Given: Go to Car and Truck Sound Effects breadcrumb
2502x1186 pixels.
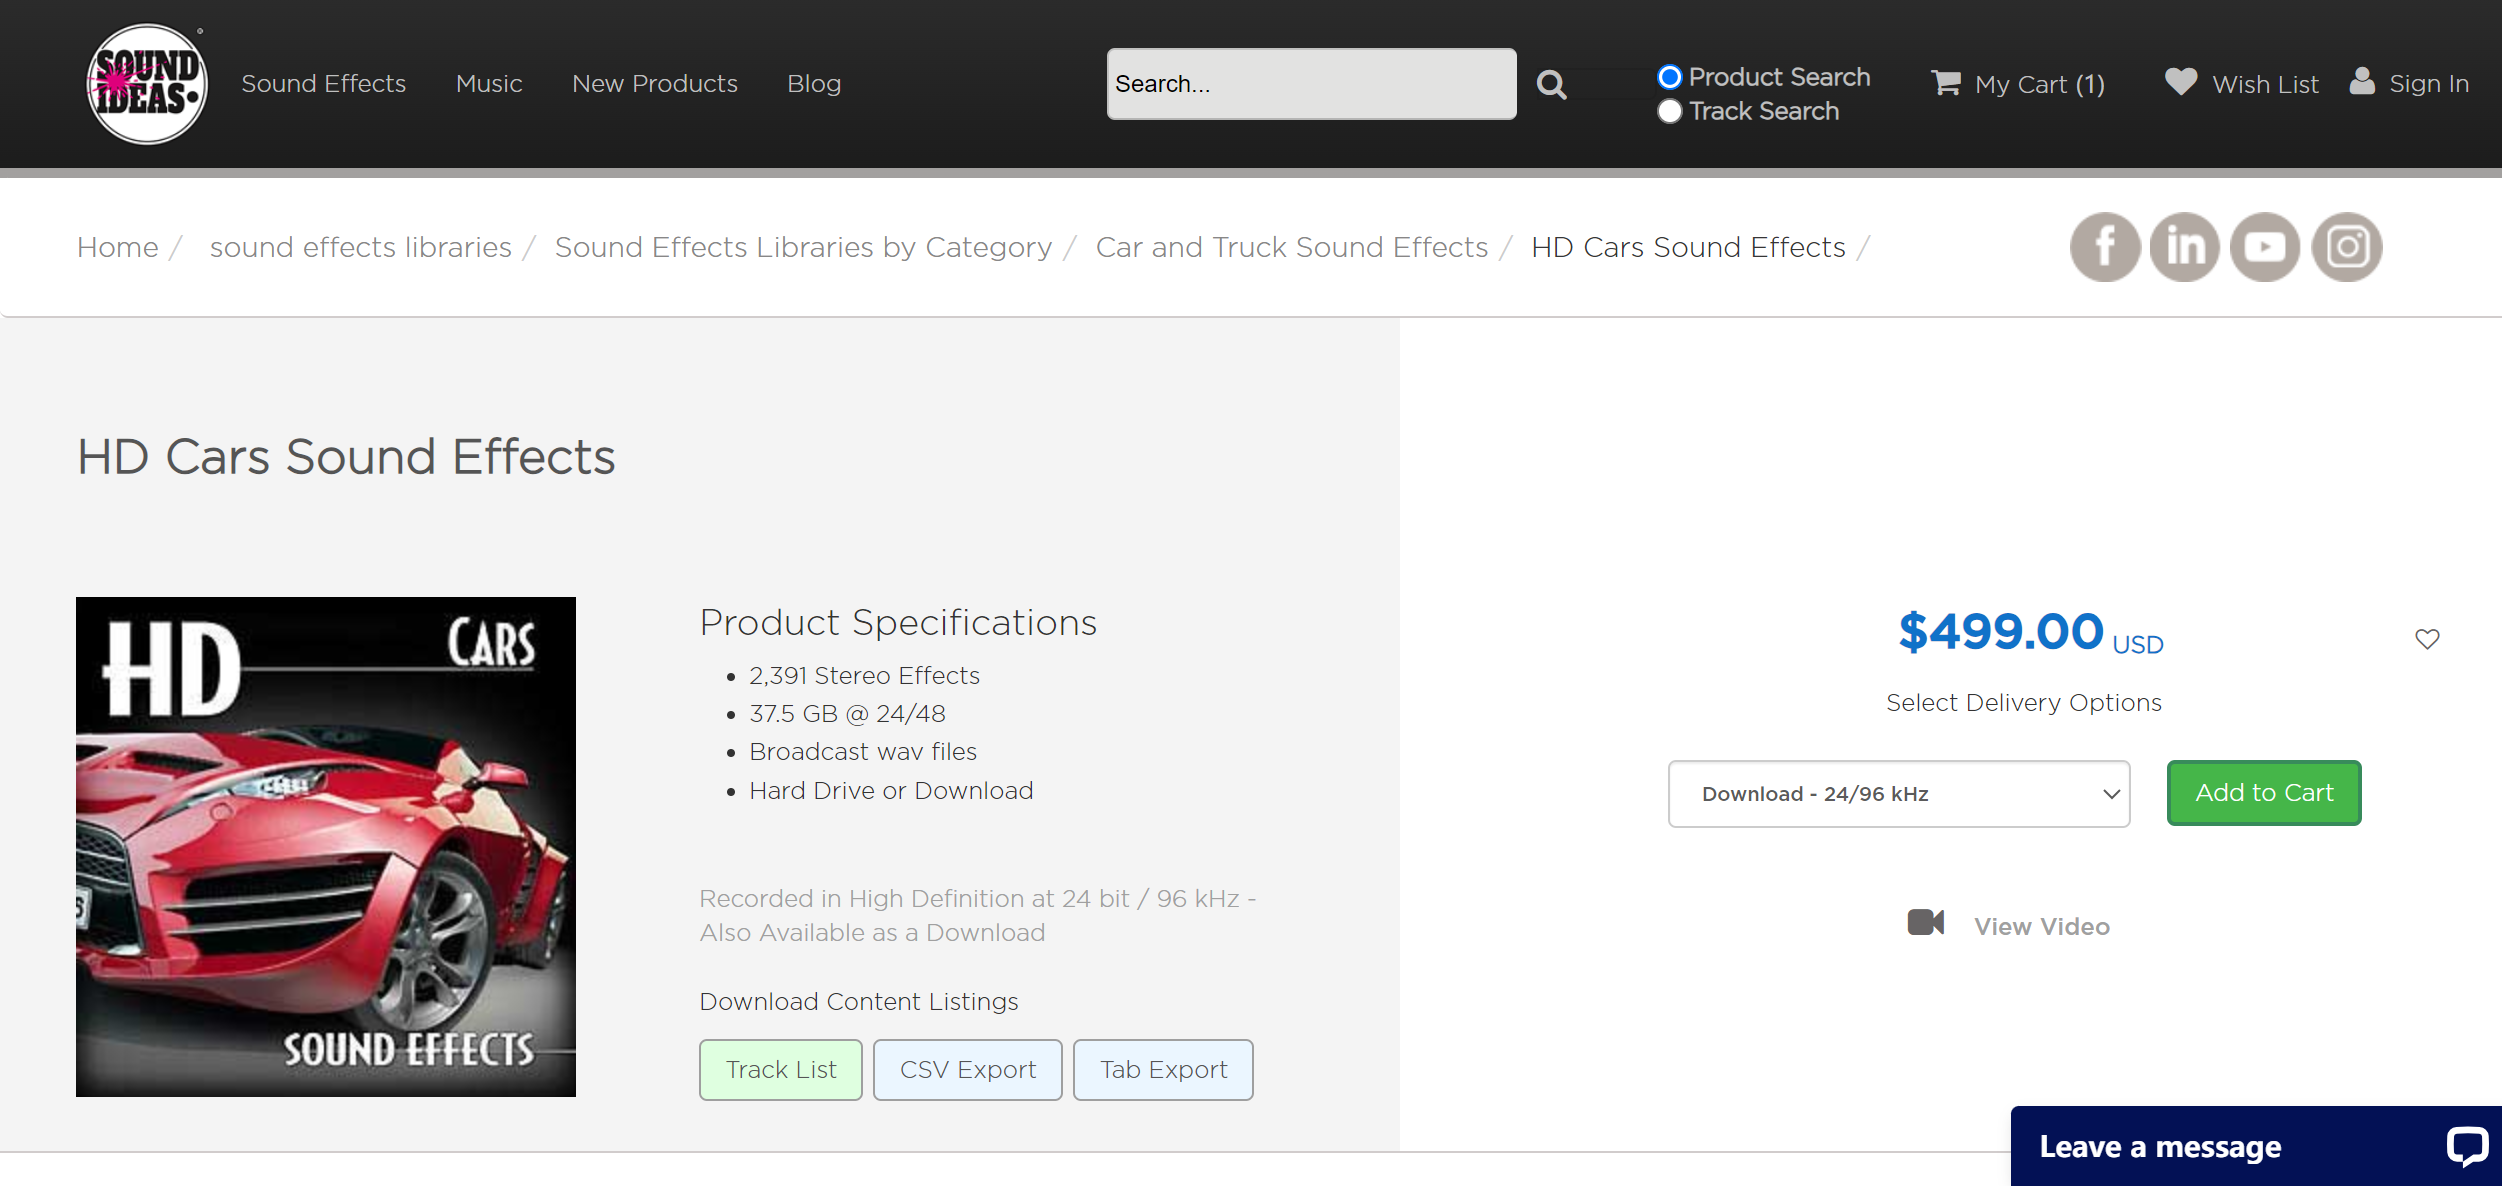Looking at the screenshot, I should point(1291,247).
